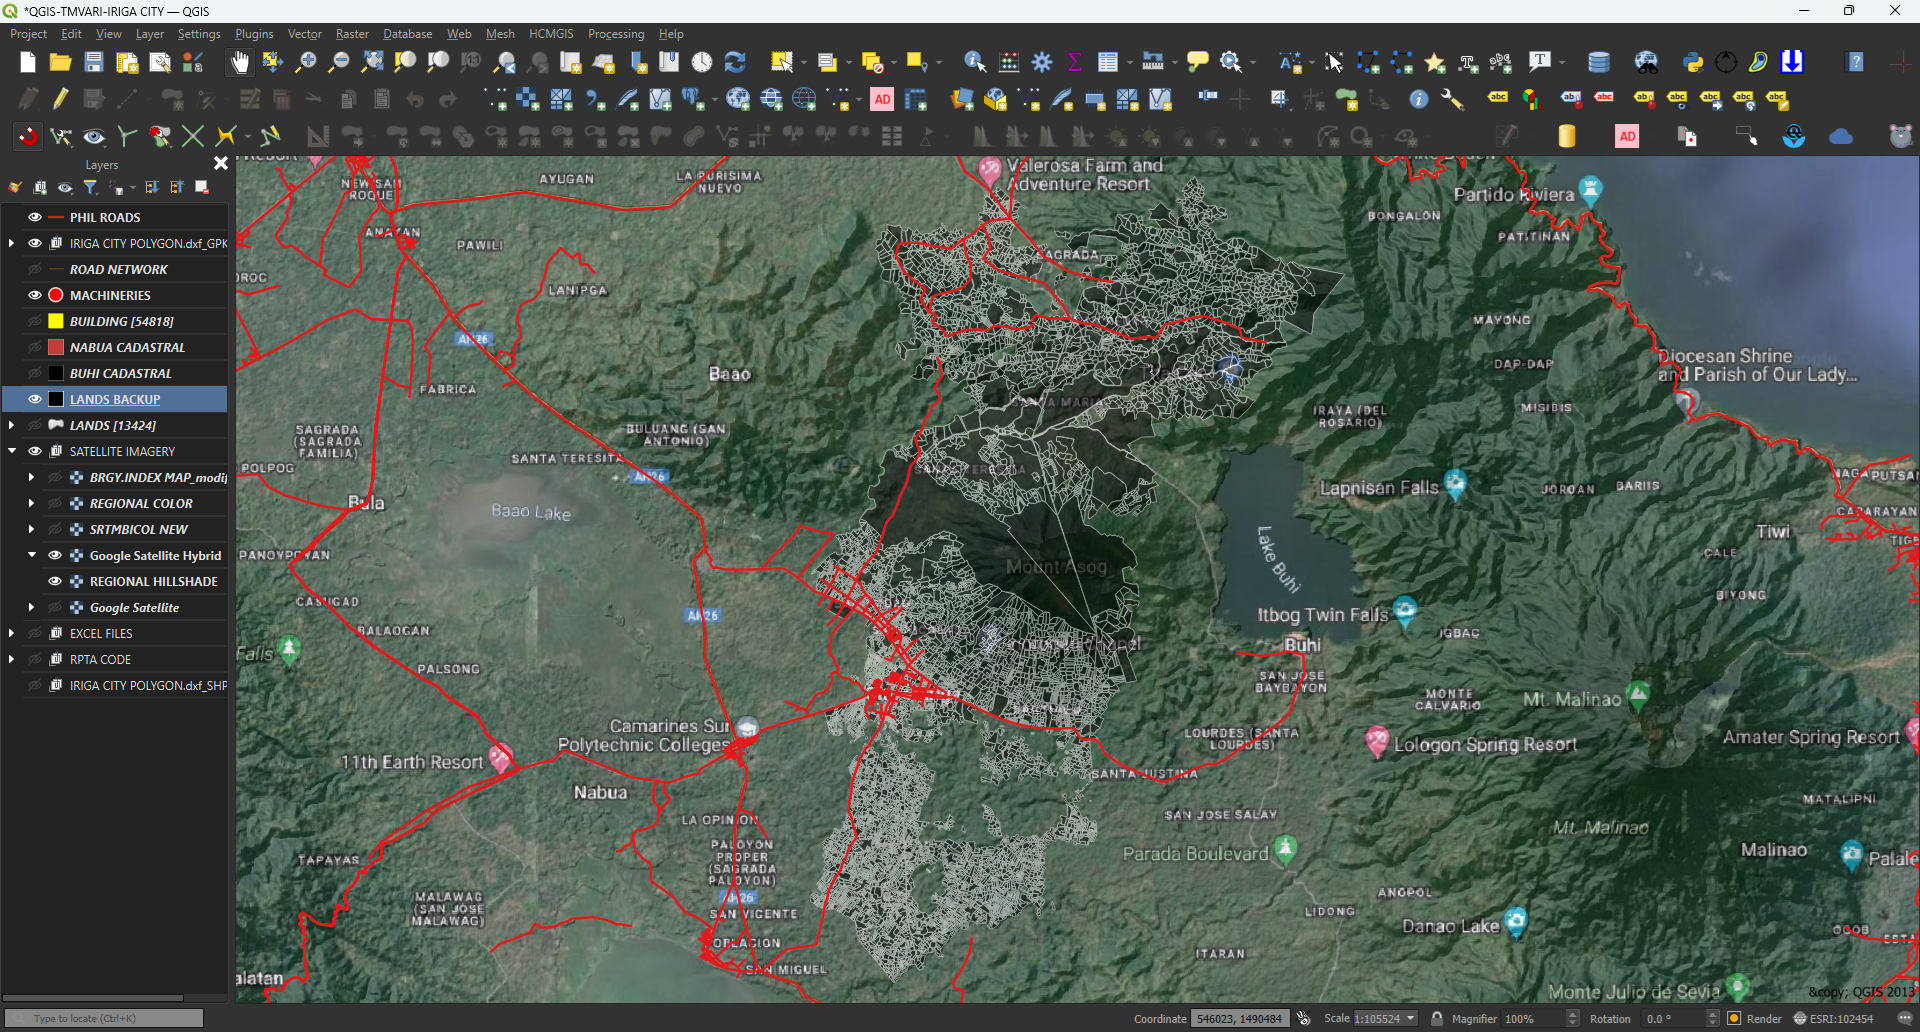Viewport: 1920px width, 1032px height.
Task: Expand the EXCEL FILES group
Action: 11,632
